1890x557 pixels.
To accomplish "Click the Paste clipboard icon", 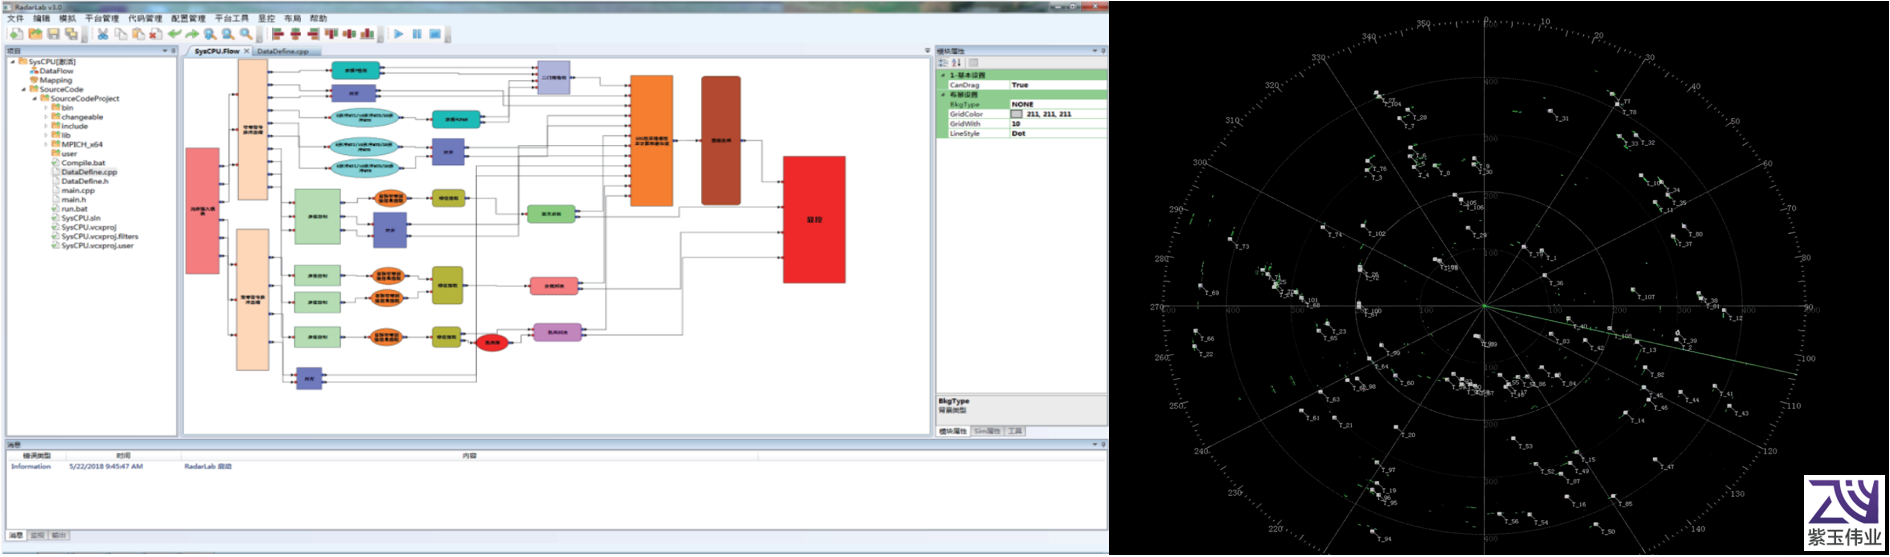I will click(x=138, y=34).
